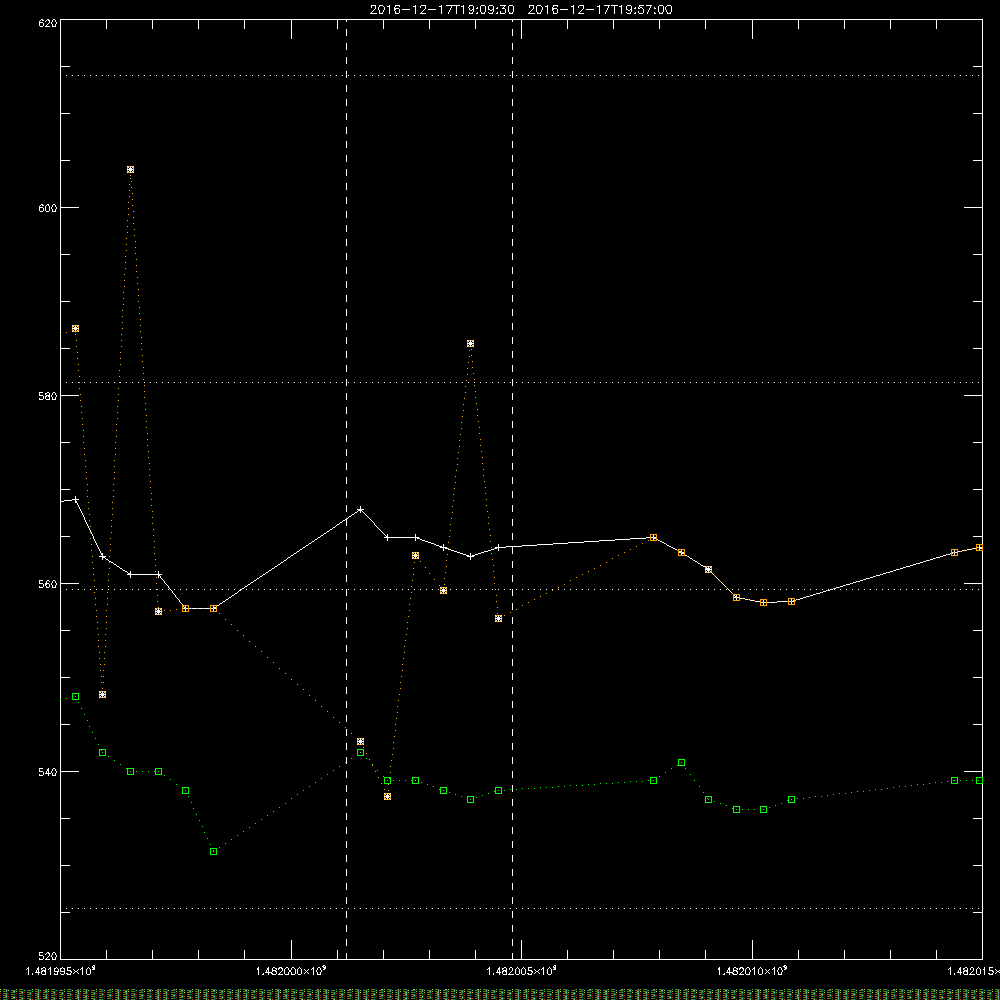Pick the orange spike marker near 585
The width and height of the screenshot is (1000, 1000).
click(x=471, y=344)
